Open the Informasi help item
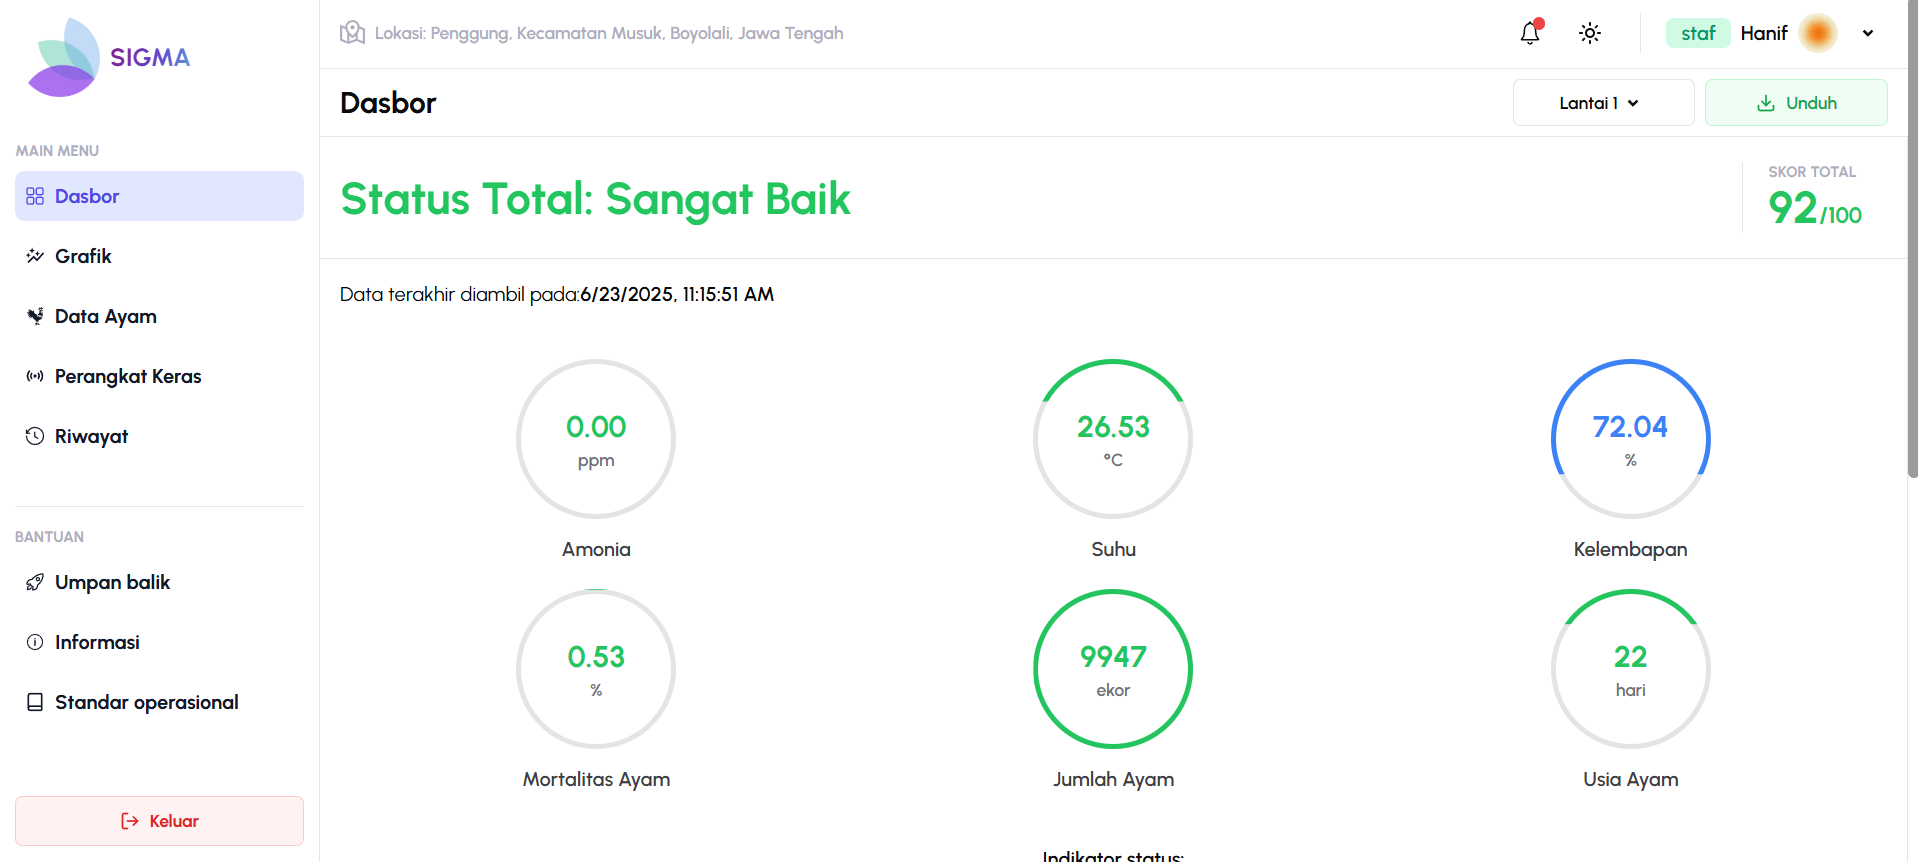The width and height of the screenshot is (1918, 862). [x=159, y=642]
